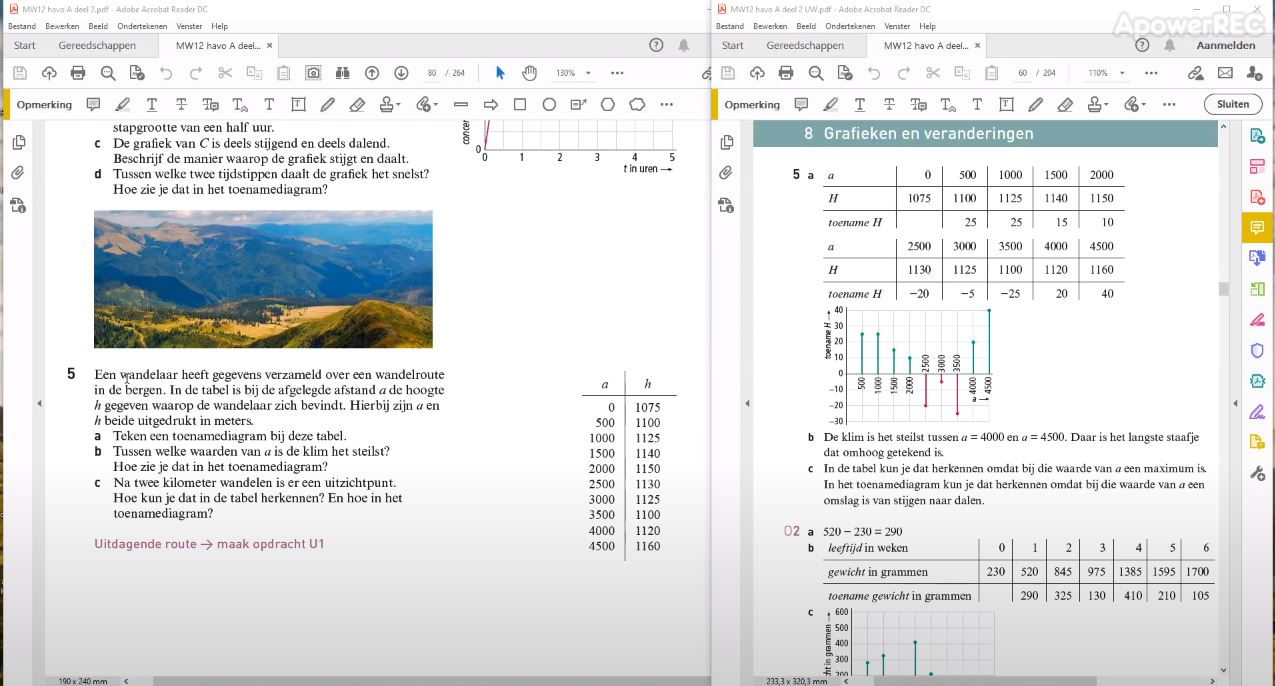
Task: Select highlighter tool in left window
Action: [x=123, y=104]
